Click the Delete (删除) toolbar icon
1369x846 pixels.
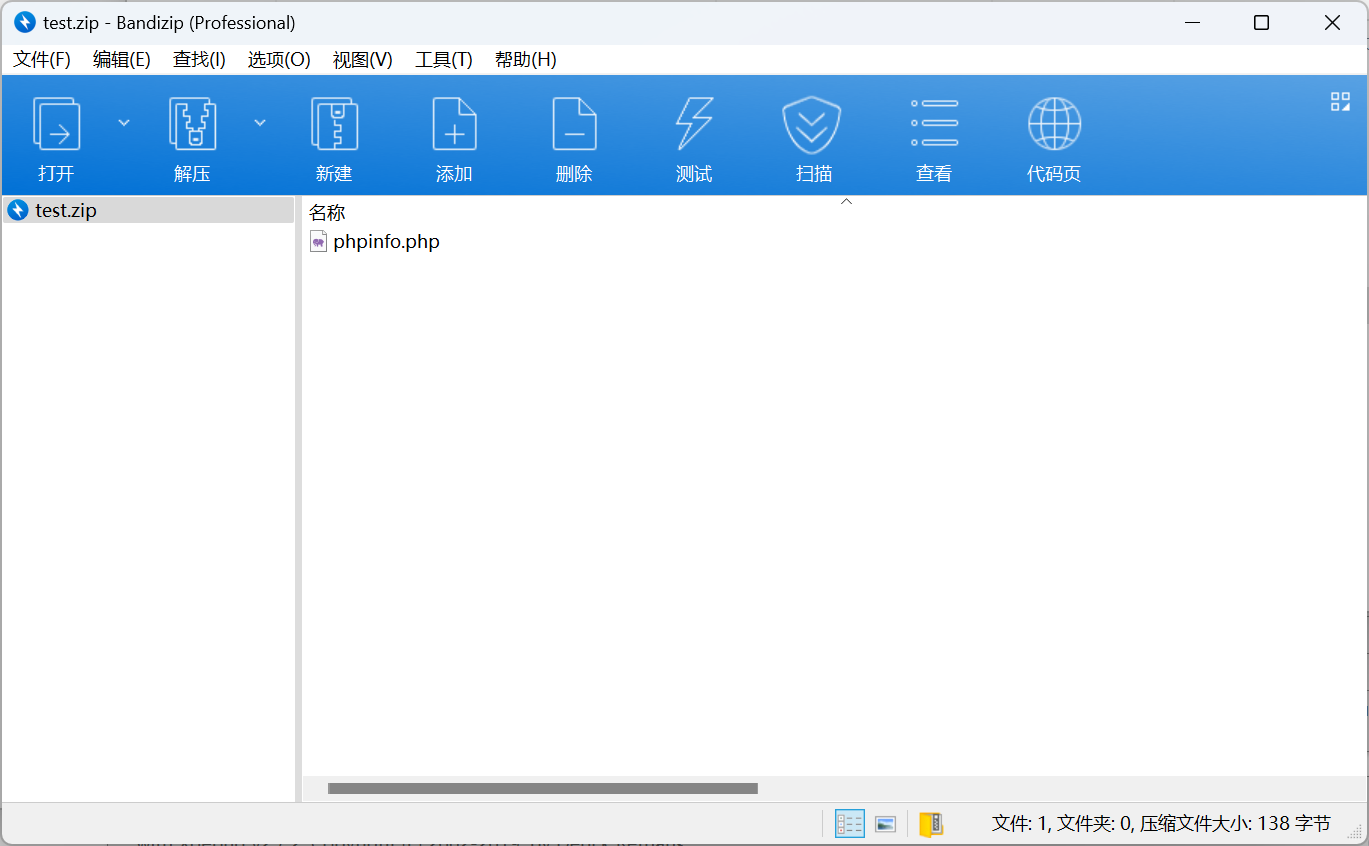(574, 124)
